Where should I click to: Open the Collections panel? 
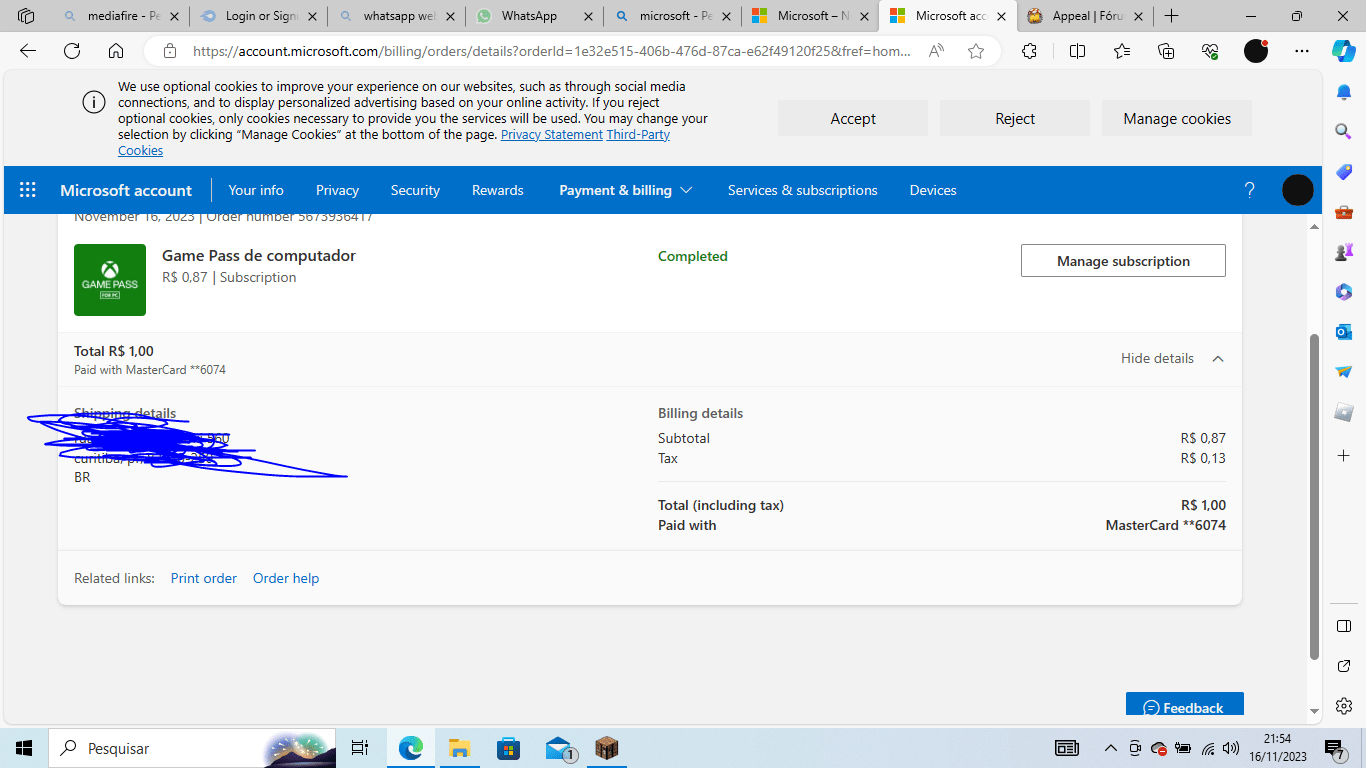coord(1166,51)
